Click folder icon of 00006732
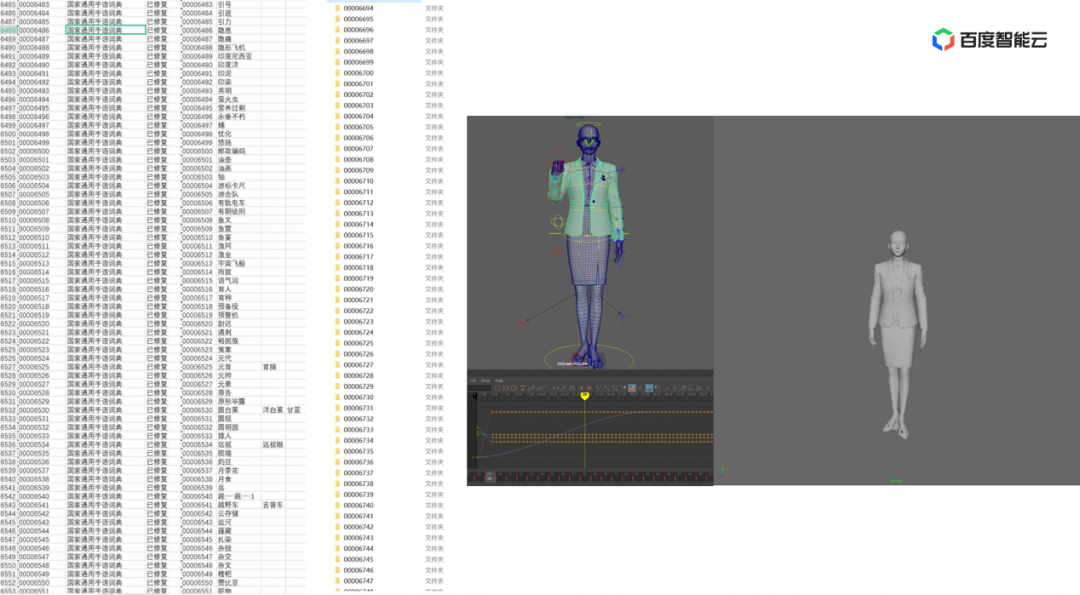The height and width of the screenshot is (595, 1080). 338,419
